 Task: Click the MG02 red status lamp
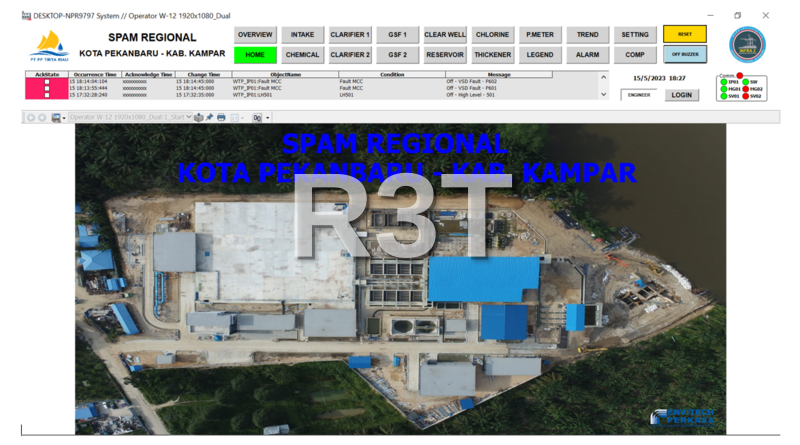[x=745, y=89]
